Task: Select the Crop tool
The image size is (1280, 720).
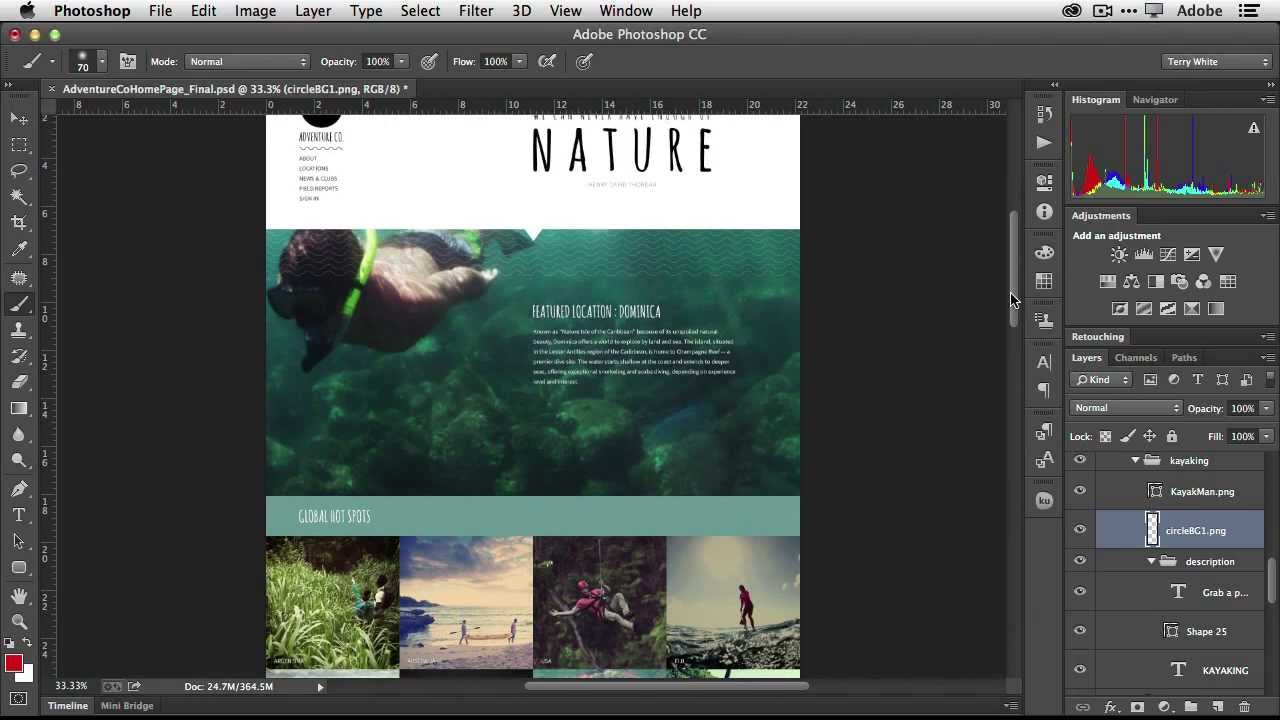Action: [x=19, y=222]
